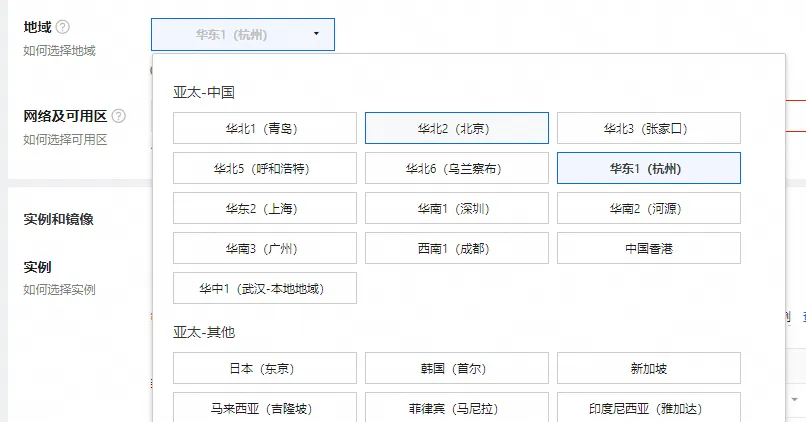The image size is (806, 422).
Task: Select 华中1（武汉-本地地域）option
Action: click(x=264, y=288)
